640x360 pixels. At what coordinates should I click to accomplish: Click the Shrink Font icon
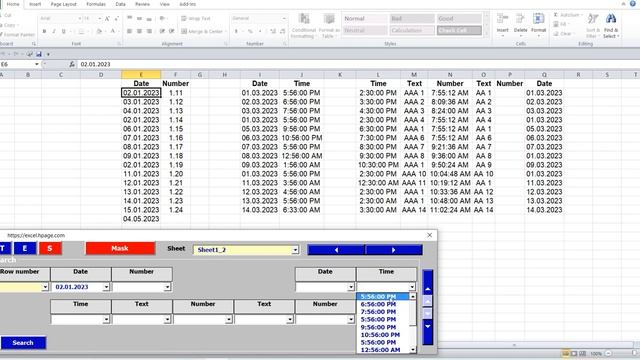[116, 19]
